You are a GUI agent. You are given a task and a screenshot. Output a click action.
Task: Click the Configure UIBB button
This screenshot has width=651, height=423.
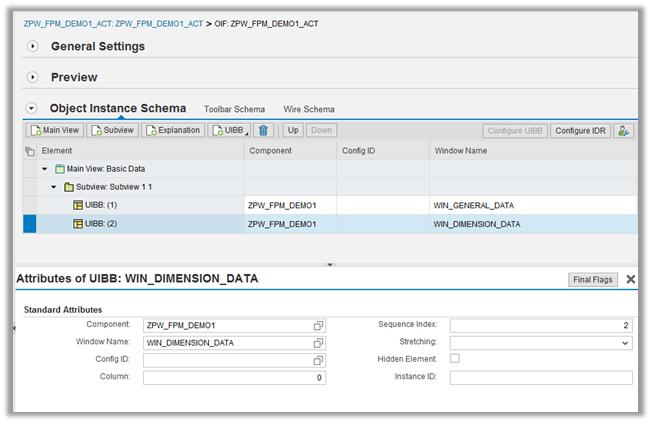[515, 131]
